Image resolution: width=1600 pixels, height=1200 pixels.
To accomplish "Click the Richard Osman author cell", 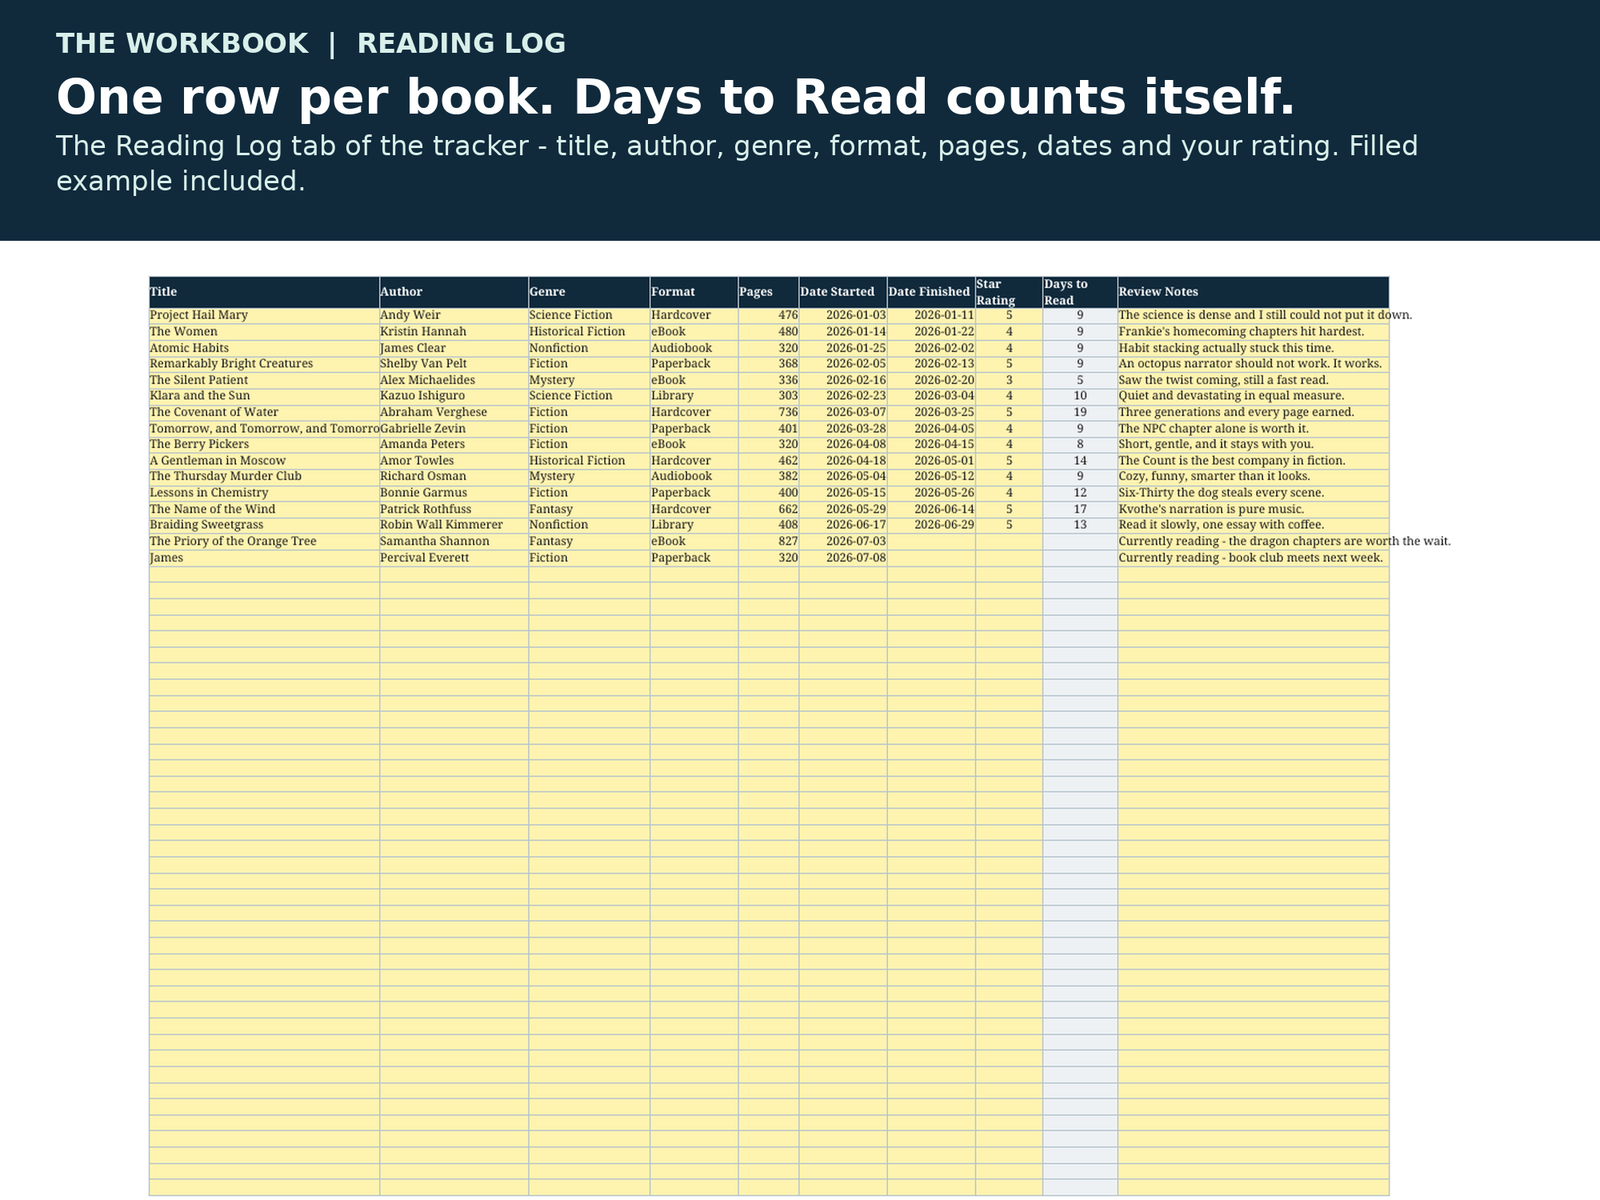I will tap(454, 477).
